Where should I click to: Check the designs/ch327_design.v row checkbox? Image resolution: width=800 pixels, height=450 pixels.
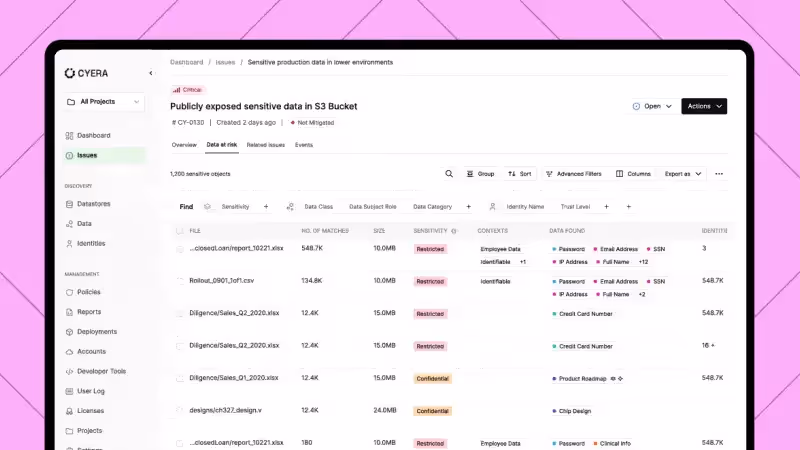(180, 411)
